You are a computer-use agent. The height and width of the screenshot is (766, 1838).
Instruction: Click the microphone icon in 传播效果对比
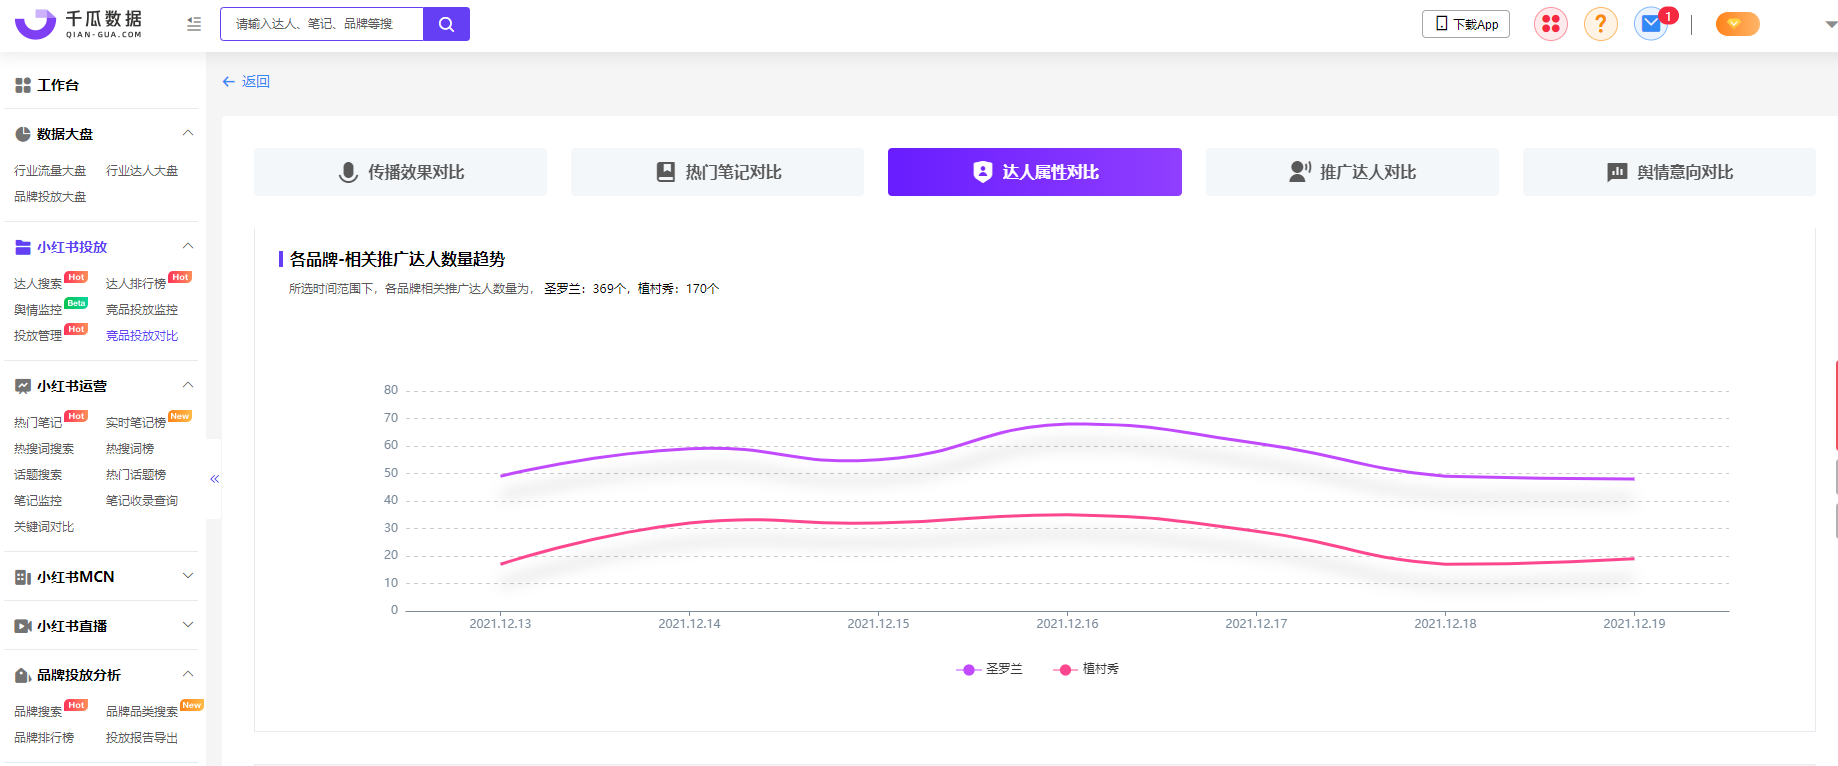348,172
